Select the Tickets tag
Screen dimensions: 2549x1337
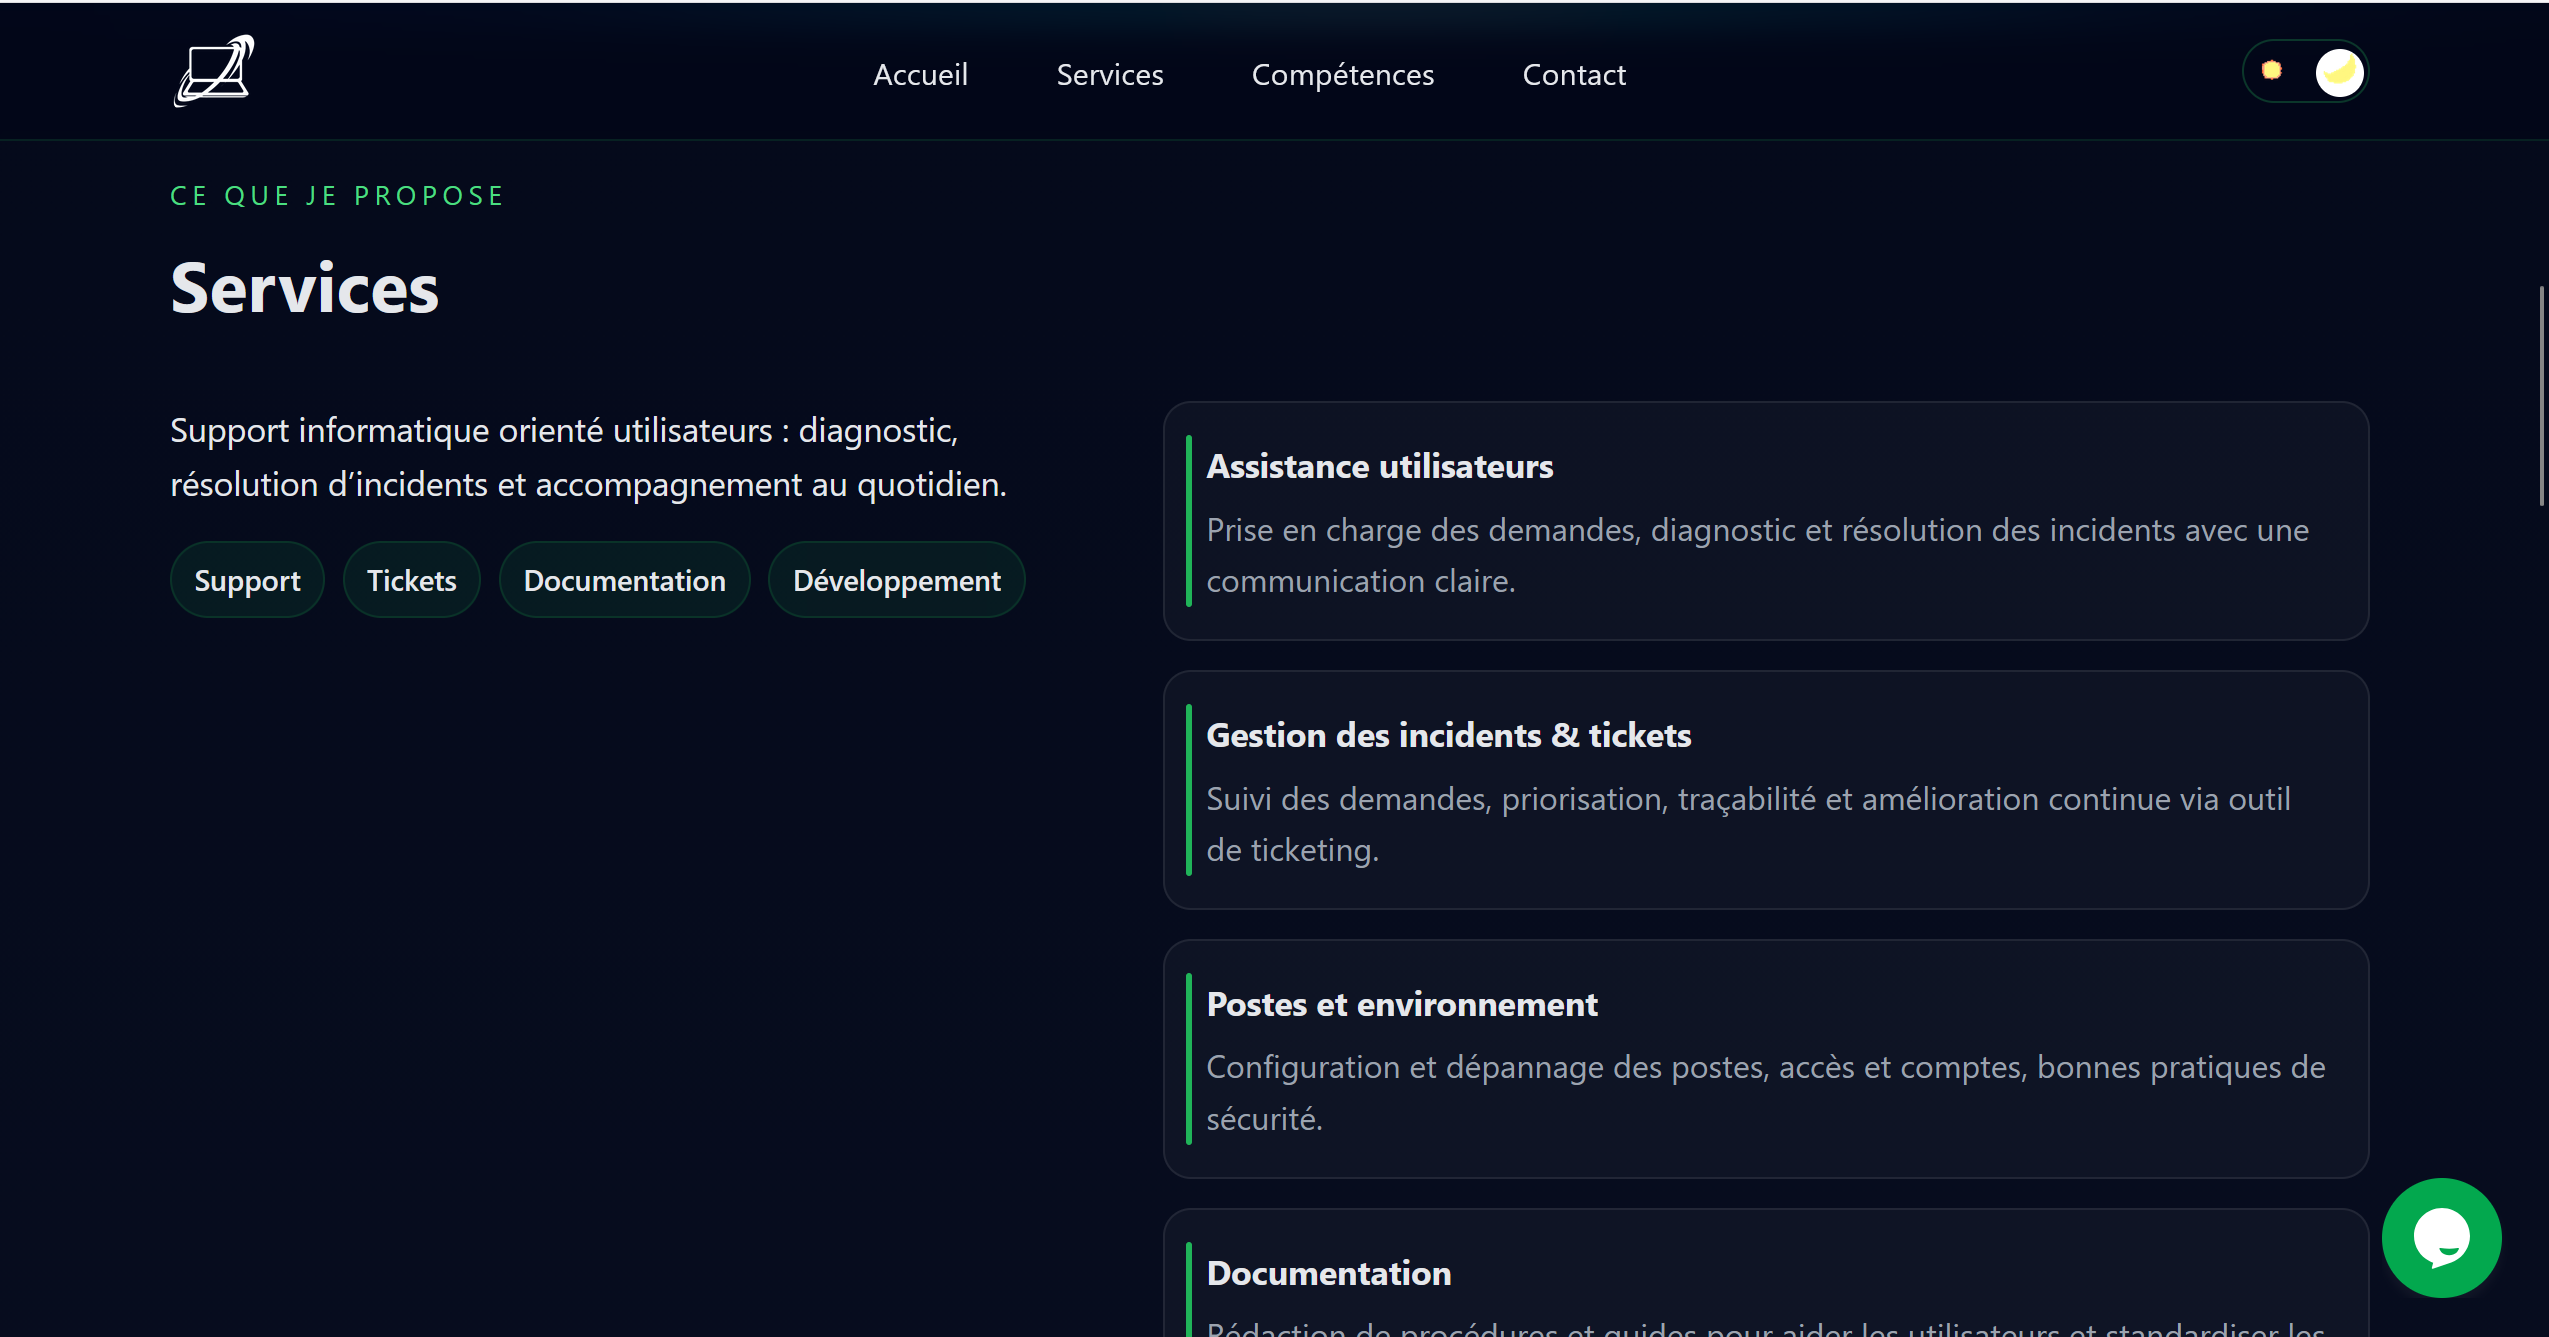(x=411, y=579)
